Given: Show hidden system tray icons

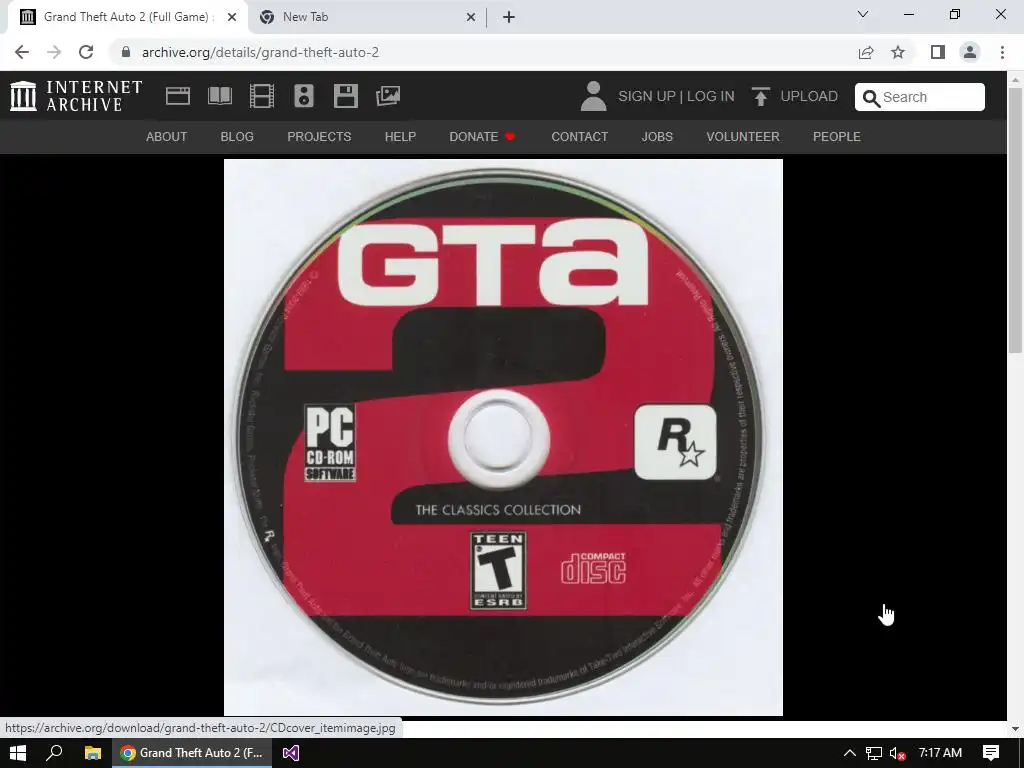Looking at the screenshot, I should click(x=850, y=753).
